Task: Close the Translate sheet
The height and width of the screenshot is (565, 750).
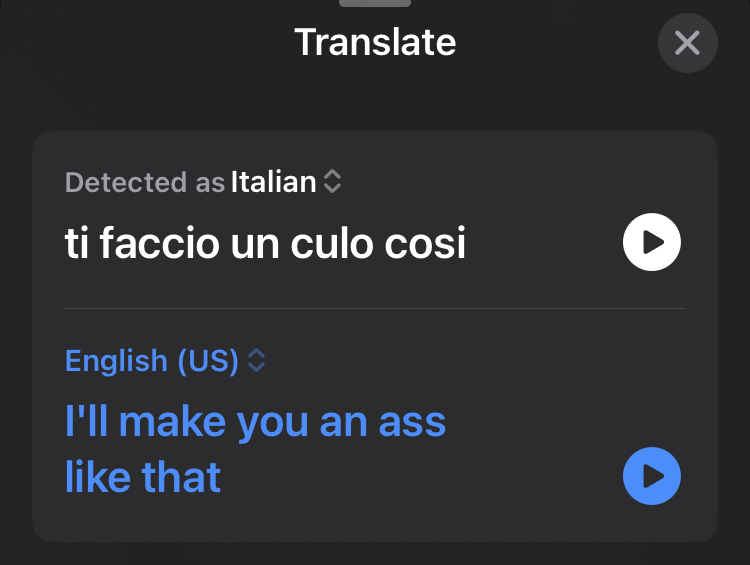Action: (x=687, y=43)
